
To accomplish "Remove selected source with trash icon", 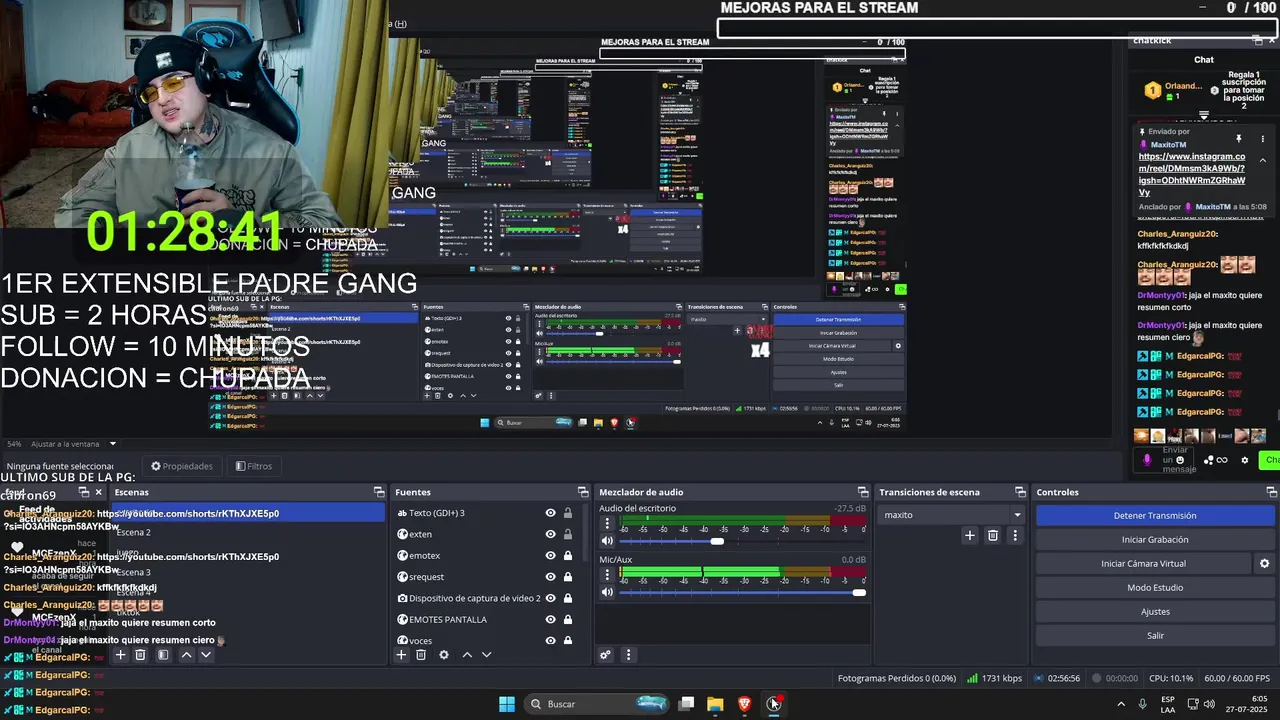I will click(x=421, y=655).
